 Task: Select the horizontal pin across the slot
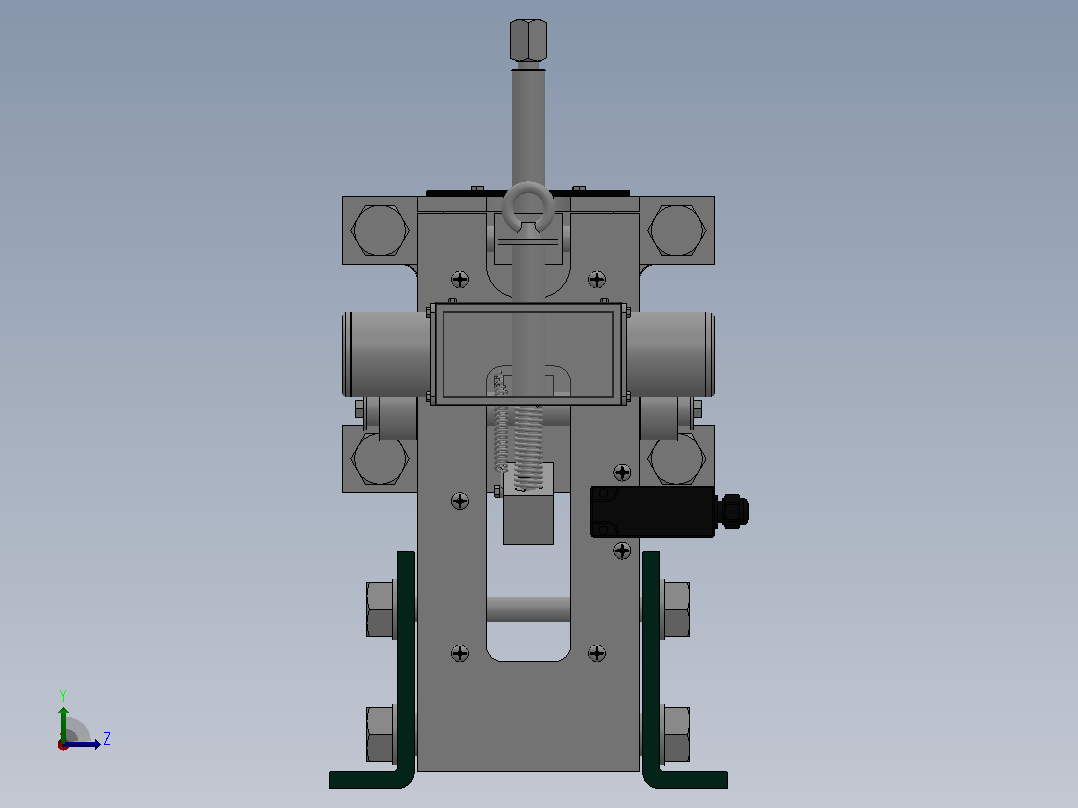coord(528,609)
